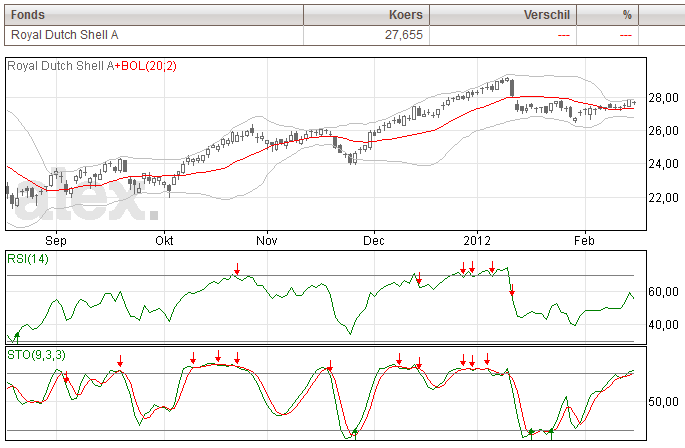Viewport: 685px width, 448px height.
Task: Select the Royal Dutch Shell A+BOL(20;2) chart title
Action: (92, 66)
